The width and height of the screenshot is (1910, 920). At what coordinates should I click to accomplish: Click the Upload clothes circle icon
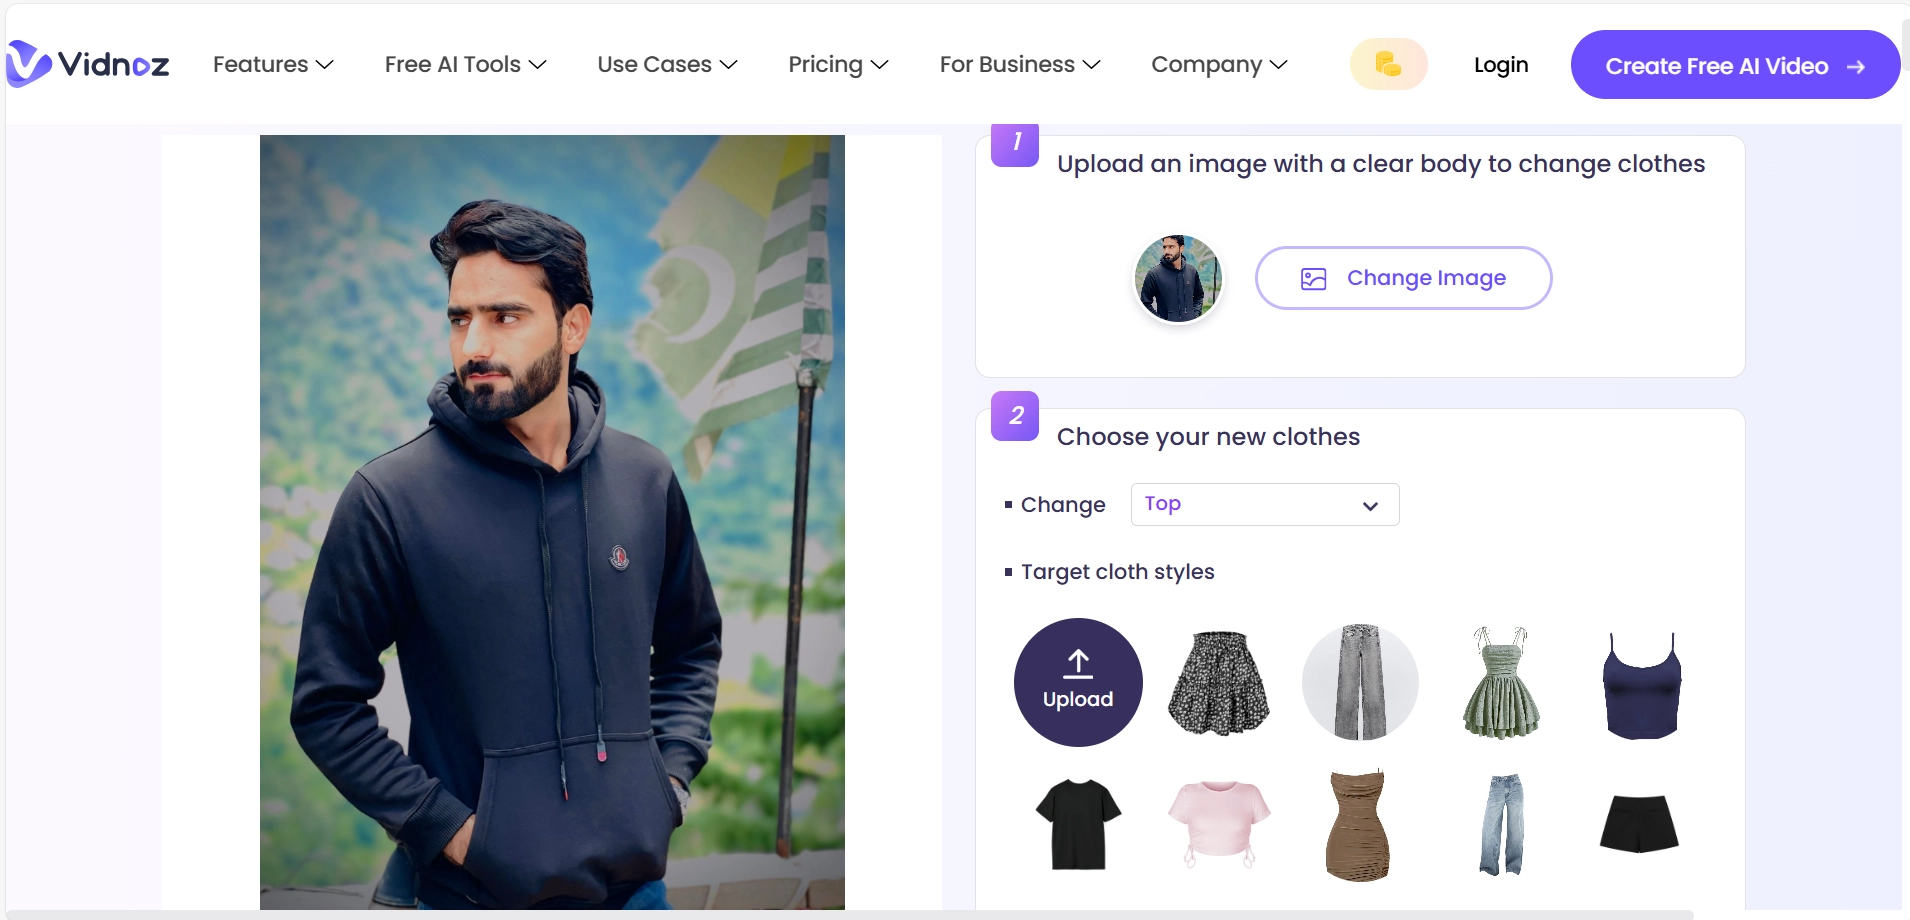pos(1078,682)
